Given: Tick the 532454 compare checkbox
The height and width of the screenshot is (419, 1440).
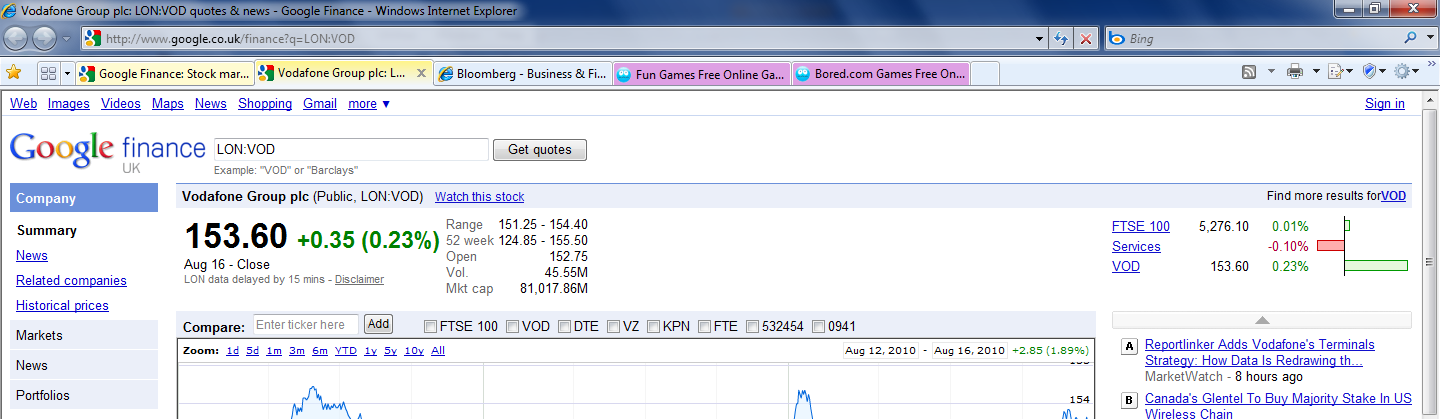Looking at the screenshot, I should (x=752, y=327).
